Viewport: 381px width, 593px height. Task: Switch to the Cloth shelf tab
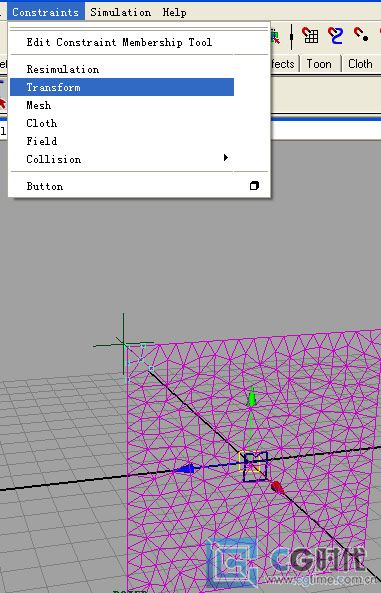tap(360, 64)
